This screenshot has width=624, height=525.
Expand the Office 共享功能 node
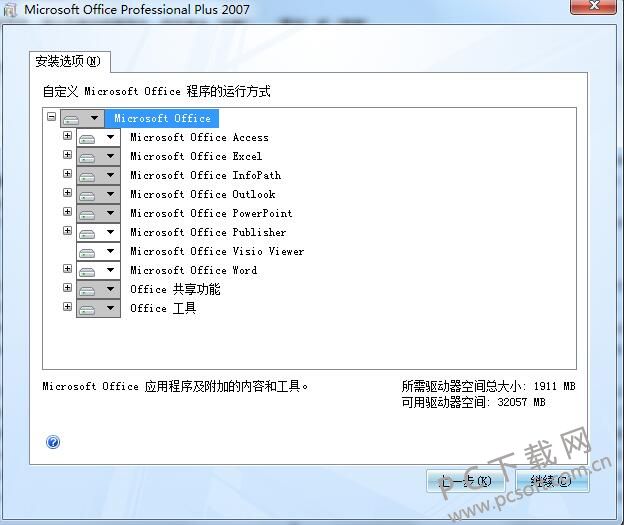[x=67, y=287]
